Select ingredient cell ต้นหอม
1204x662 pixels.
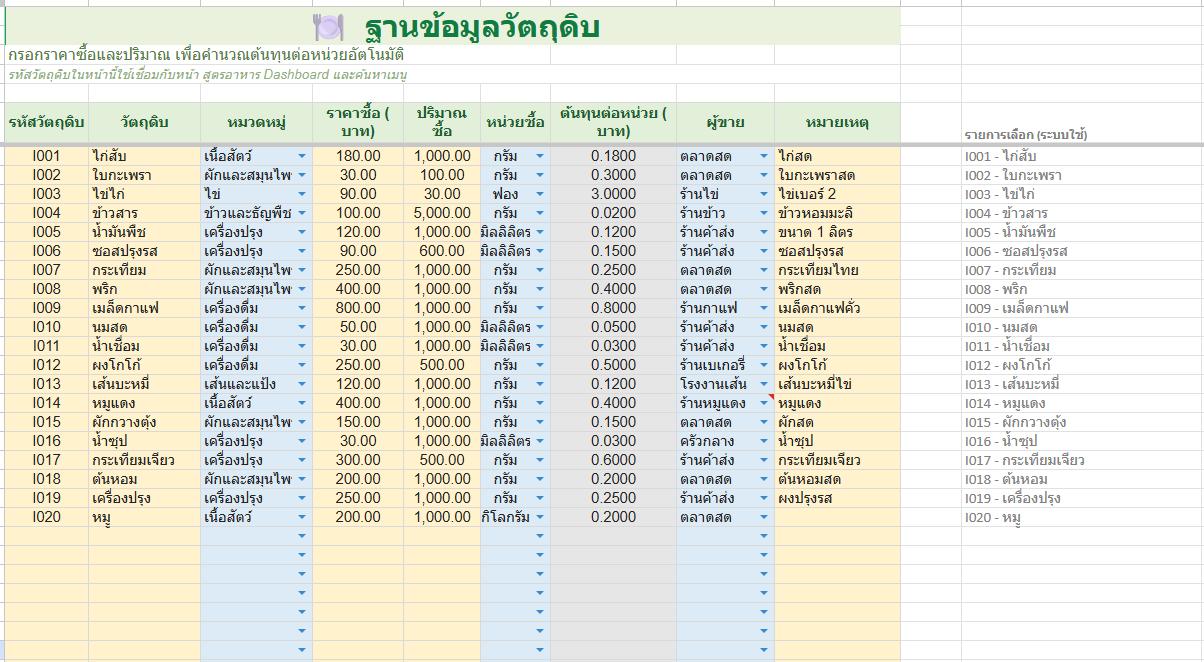tap(144, 479)
